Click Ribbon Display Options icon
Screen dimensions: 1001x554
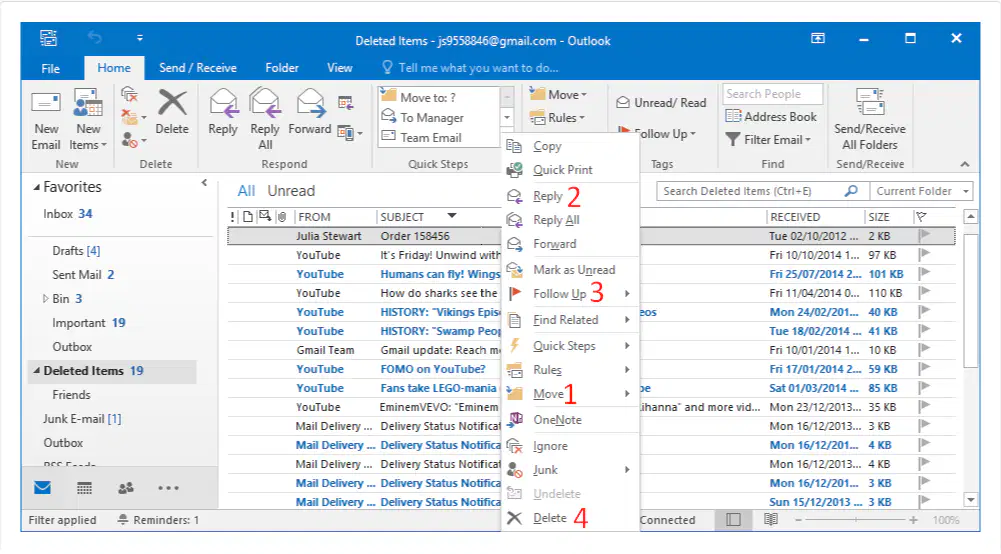pyautogui.click(x=818, y=38)
